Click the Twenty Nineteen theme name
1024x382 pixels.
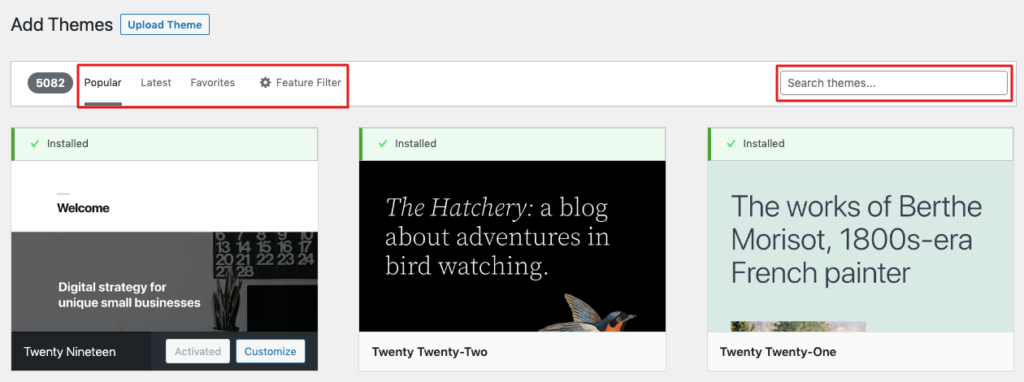click(70, 352)
